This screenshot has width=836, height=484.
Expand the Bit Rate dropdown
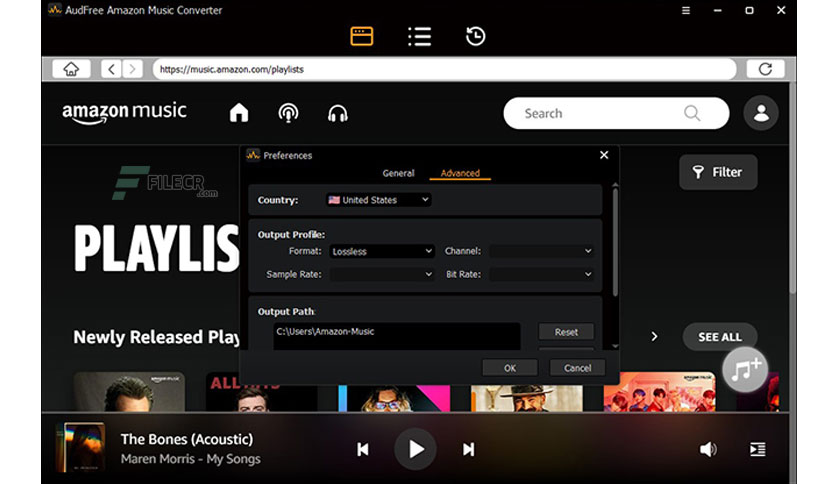(x=542, y=274)
